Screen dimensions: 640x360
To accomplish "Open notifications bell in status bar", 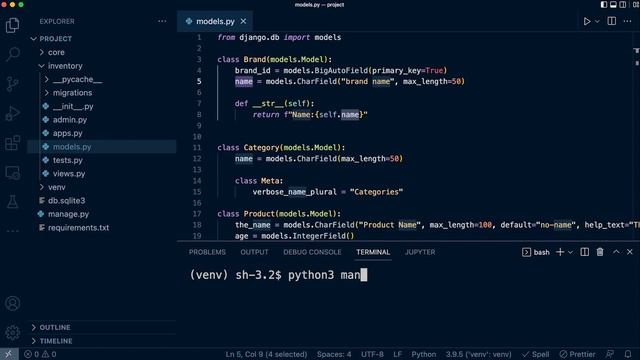I will coord(628,354).
